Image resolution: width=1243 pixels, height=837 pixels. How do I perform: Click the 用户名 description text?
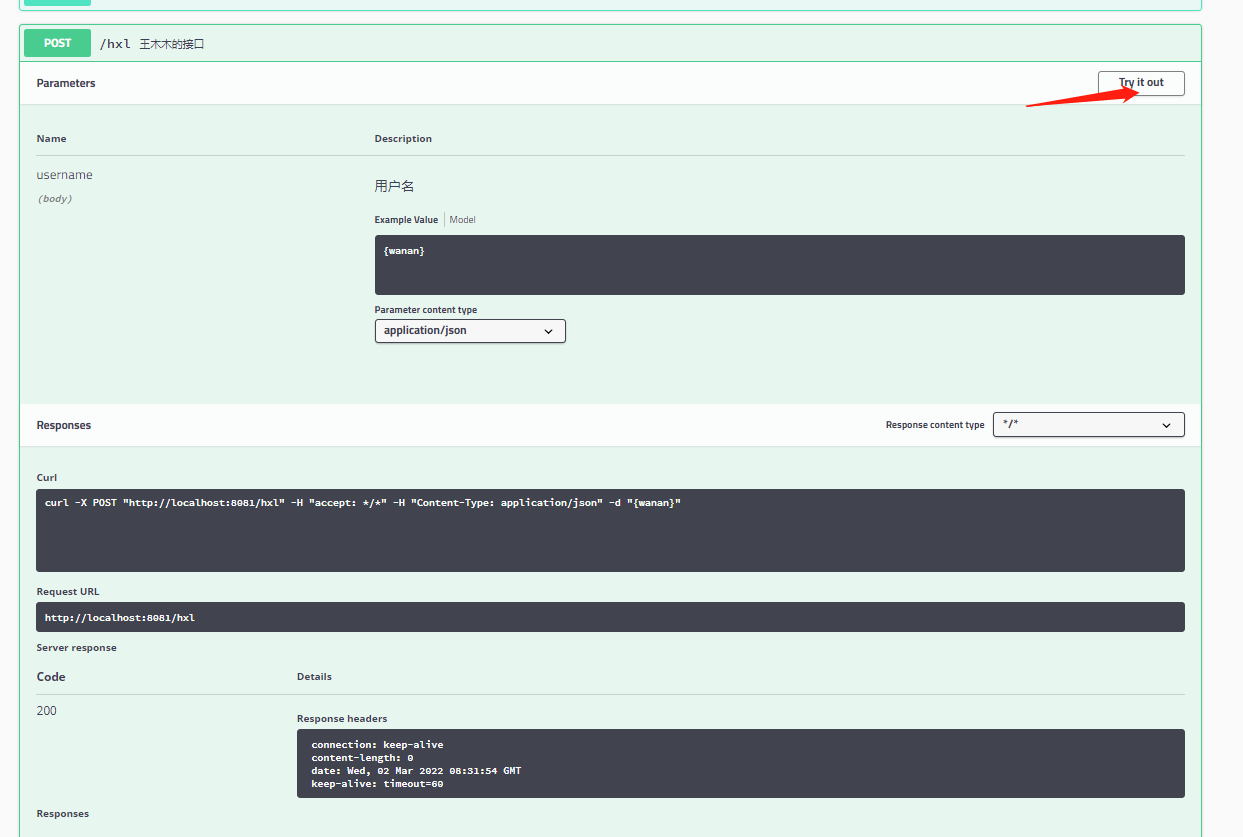tap(394, 186)
